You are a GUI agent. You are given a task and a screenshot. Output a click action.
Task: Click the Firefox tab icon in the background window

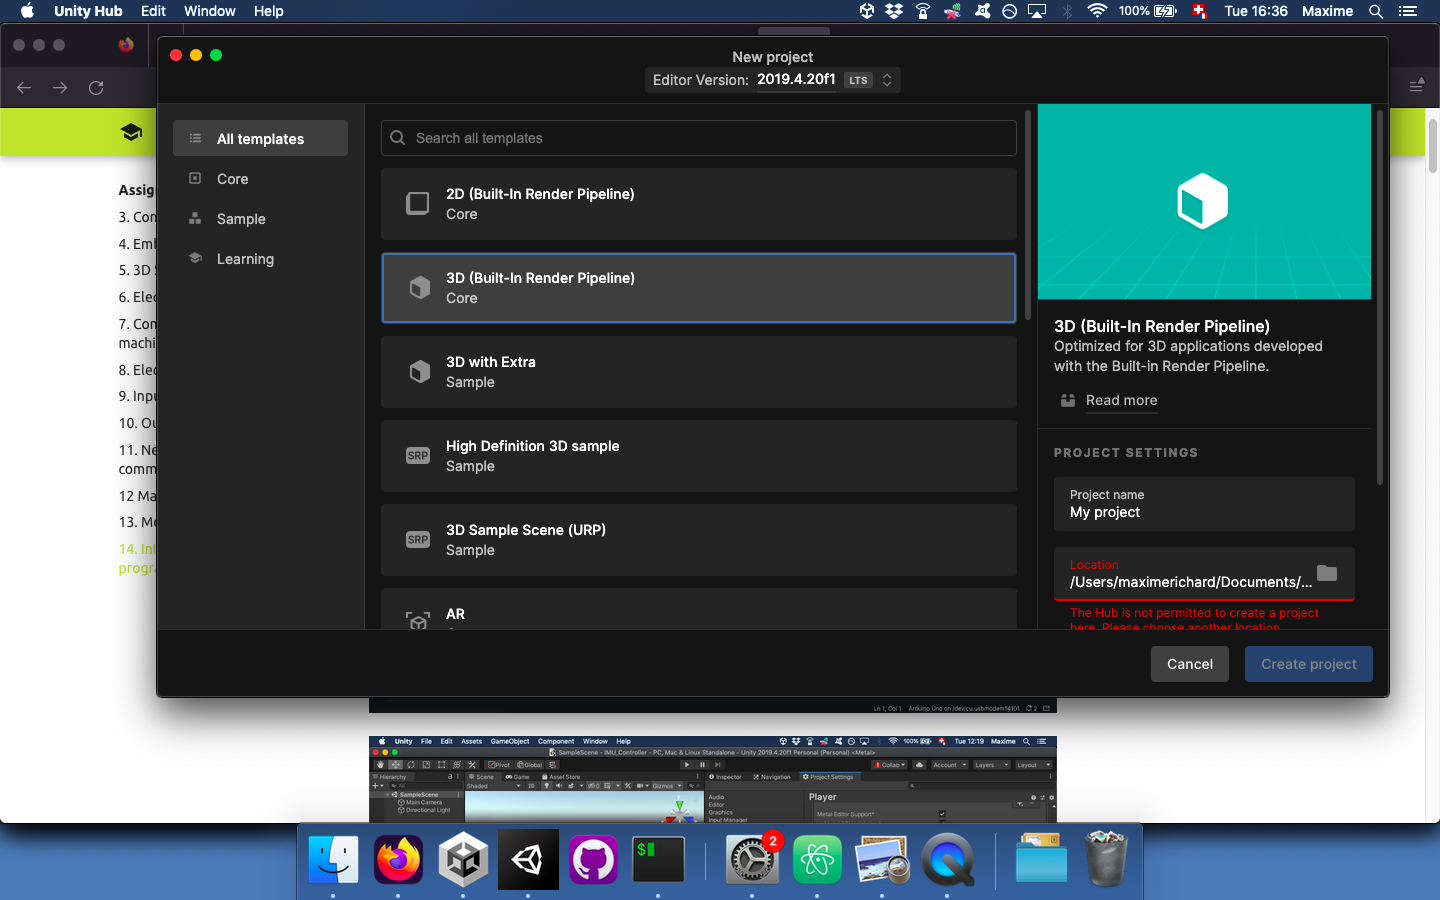click(126, 45)
